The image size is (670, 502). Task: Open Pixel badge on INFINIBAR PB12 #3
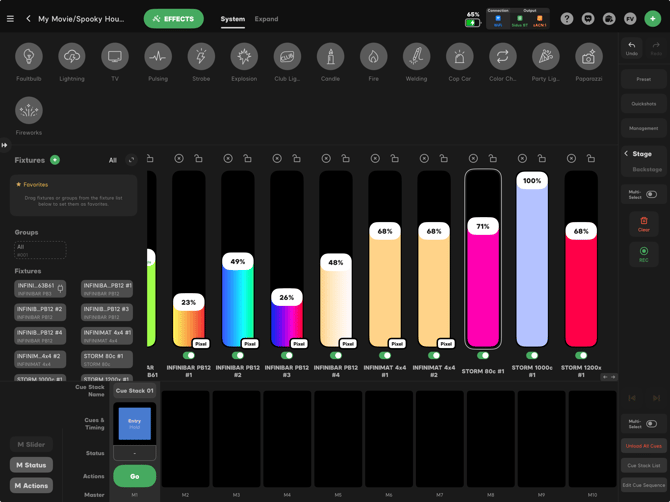299,343
